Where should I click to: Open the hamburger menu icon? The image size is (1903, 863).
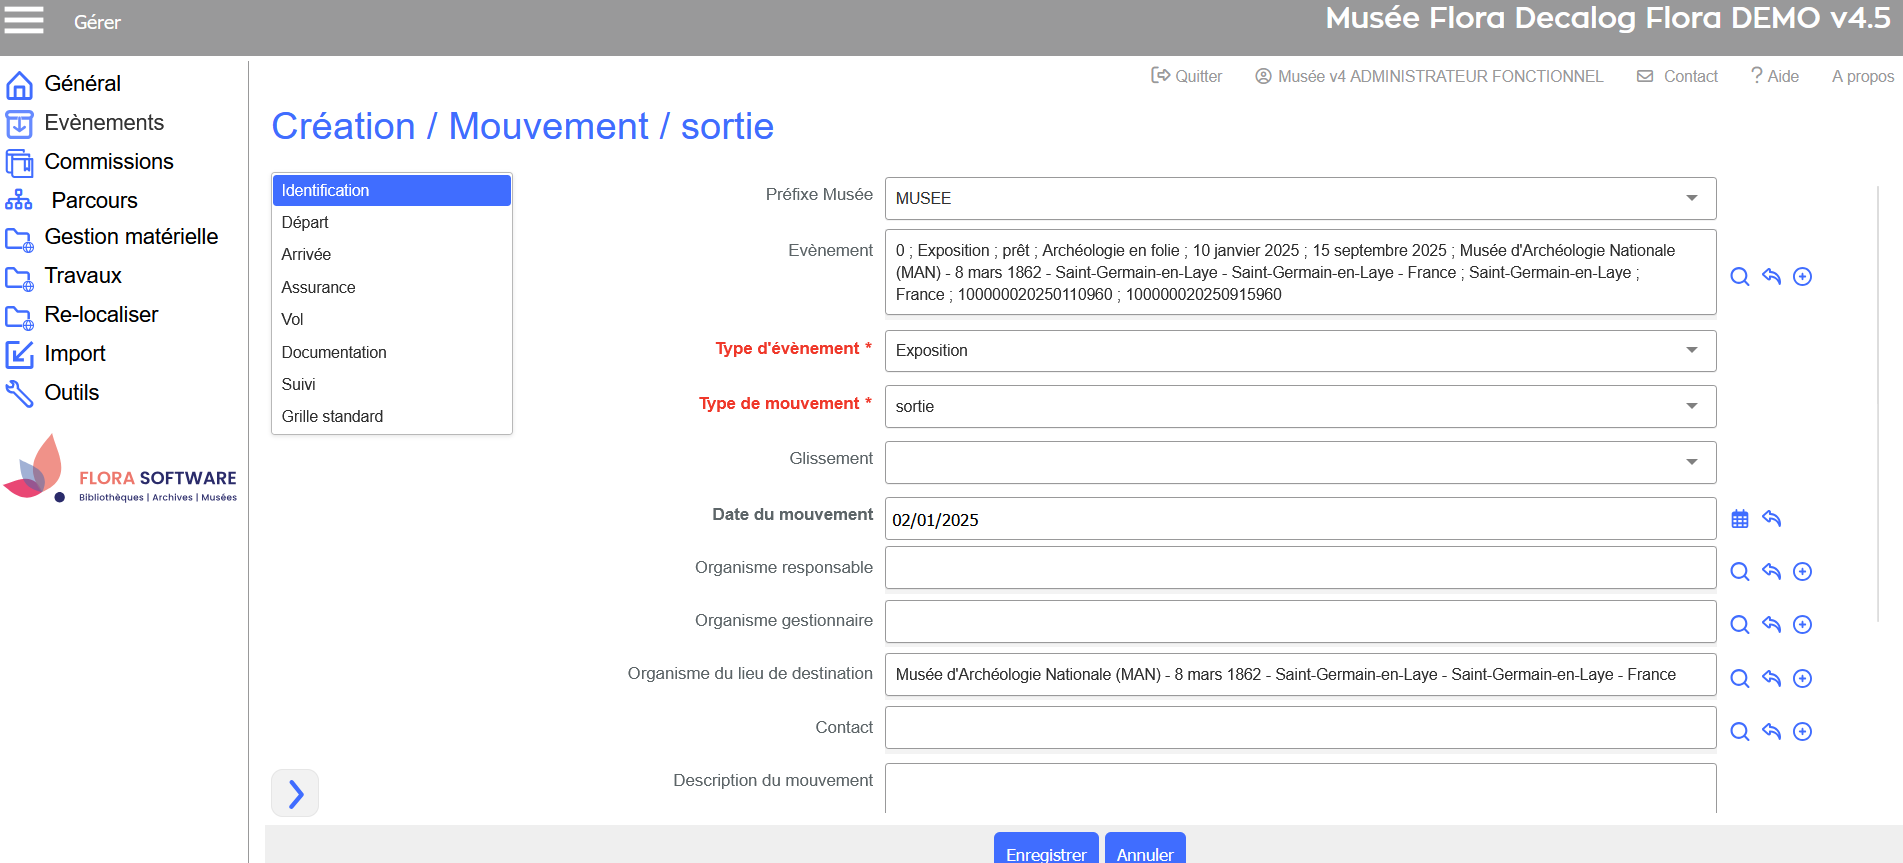(24, 20)
